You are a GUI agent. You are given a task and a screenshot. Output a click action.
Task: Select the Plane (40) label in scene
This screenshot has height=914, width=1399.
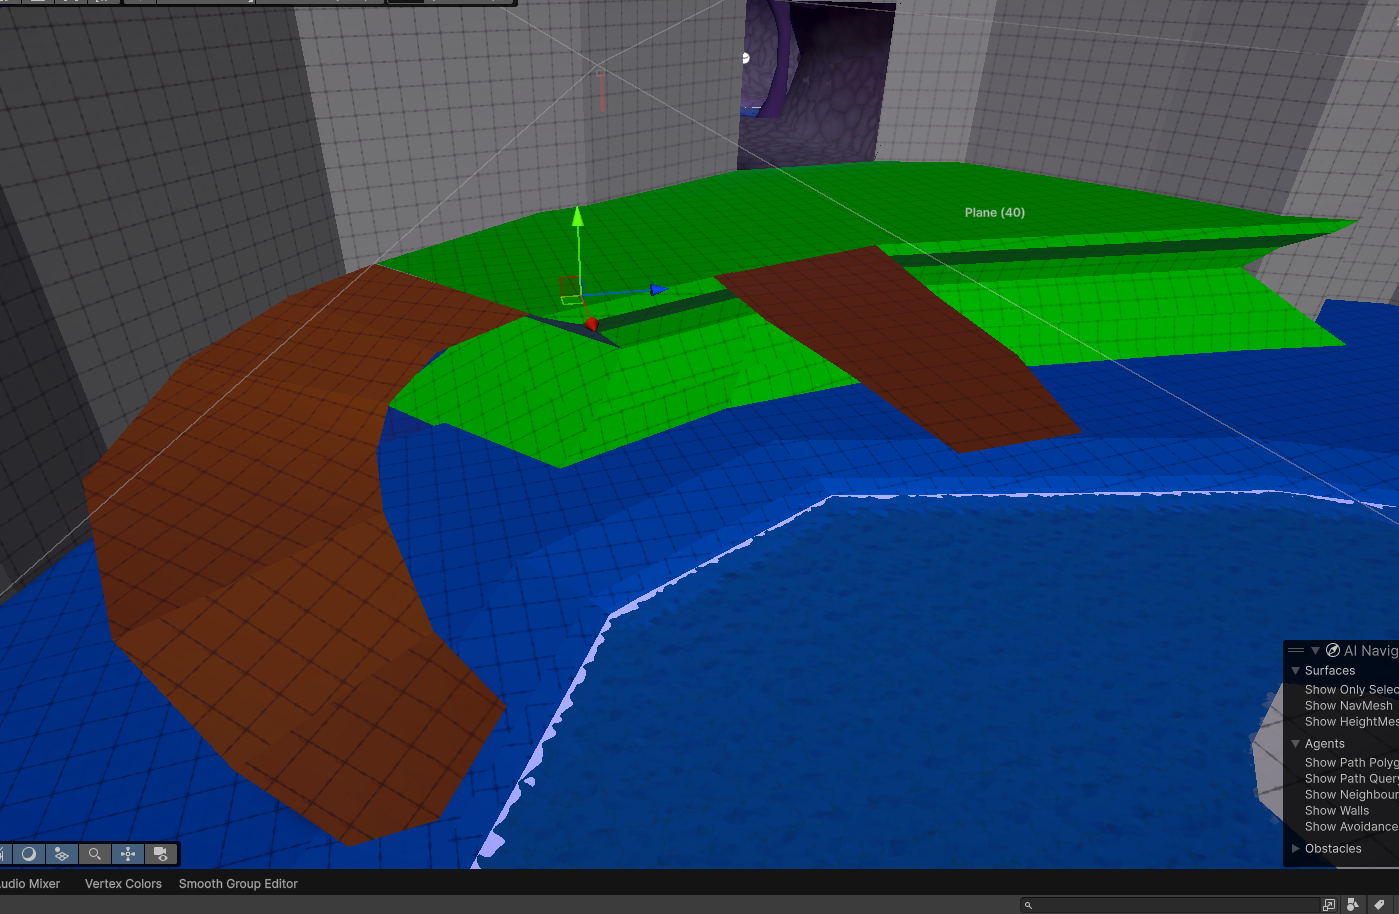(995, 212)
